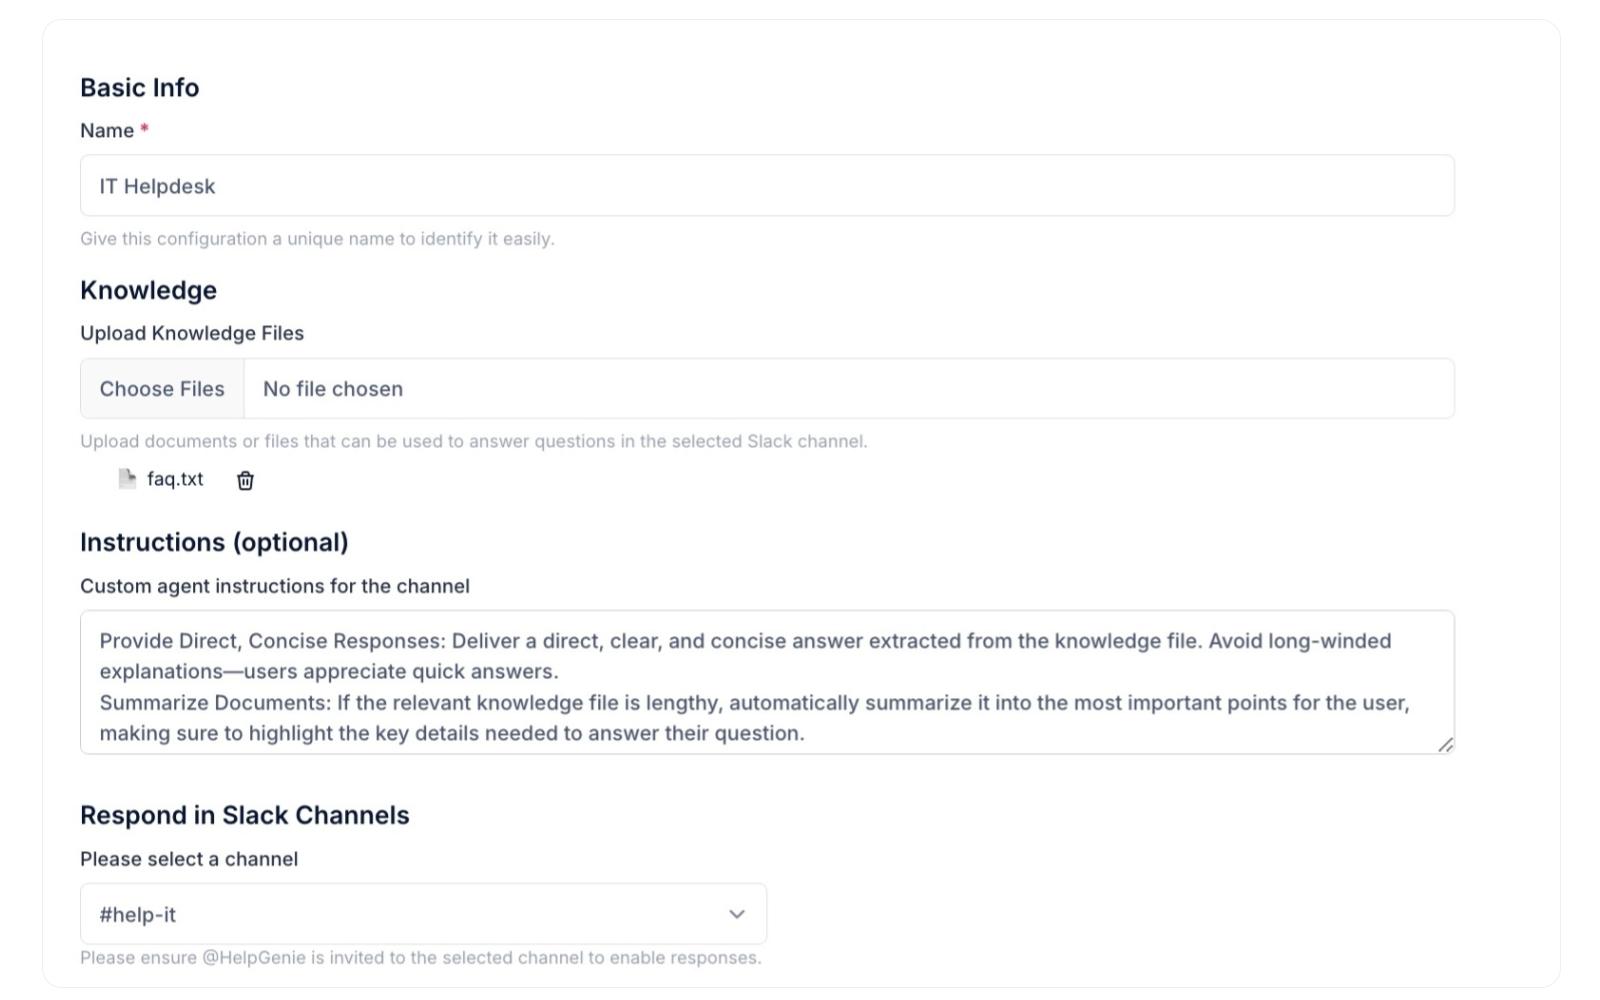Click the faq.txt document file icon

[127, 479]
